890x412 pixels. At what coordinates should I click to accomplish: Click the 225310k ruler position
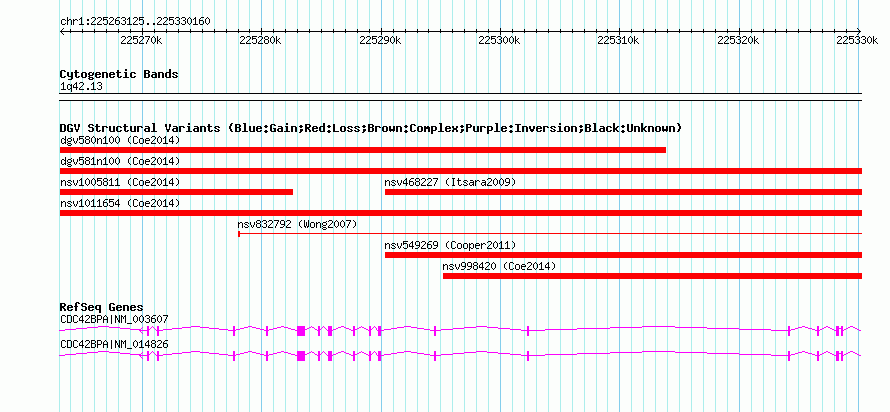619,41
